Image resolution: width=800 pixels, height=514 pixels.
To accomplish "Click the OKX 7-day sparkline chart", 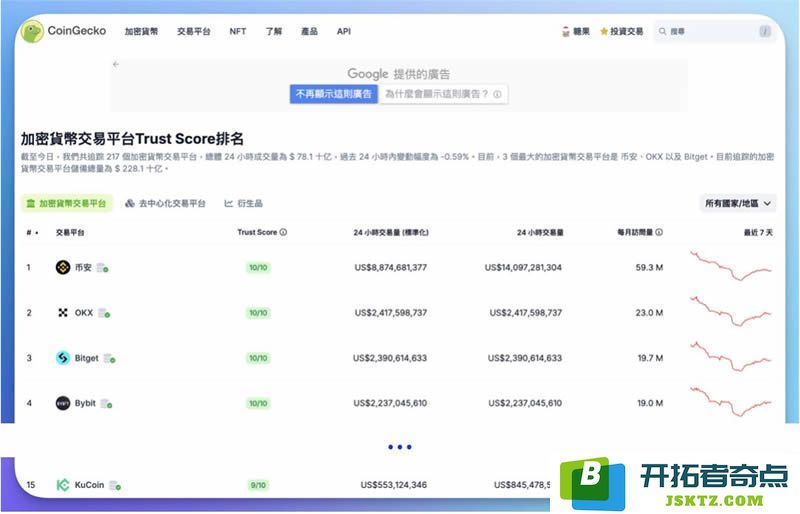I will click(731, 311).
